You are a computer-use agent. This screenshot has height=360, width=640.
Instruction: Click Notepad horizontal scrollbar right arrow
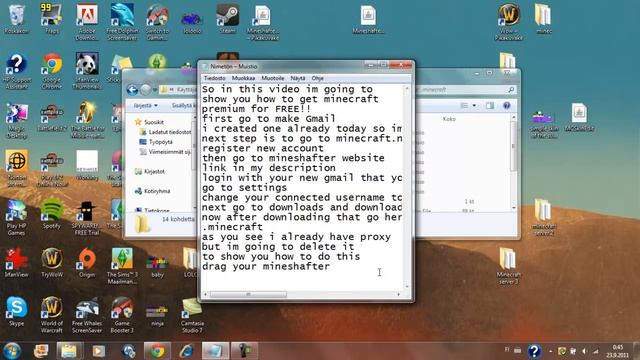pos(399,294)
